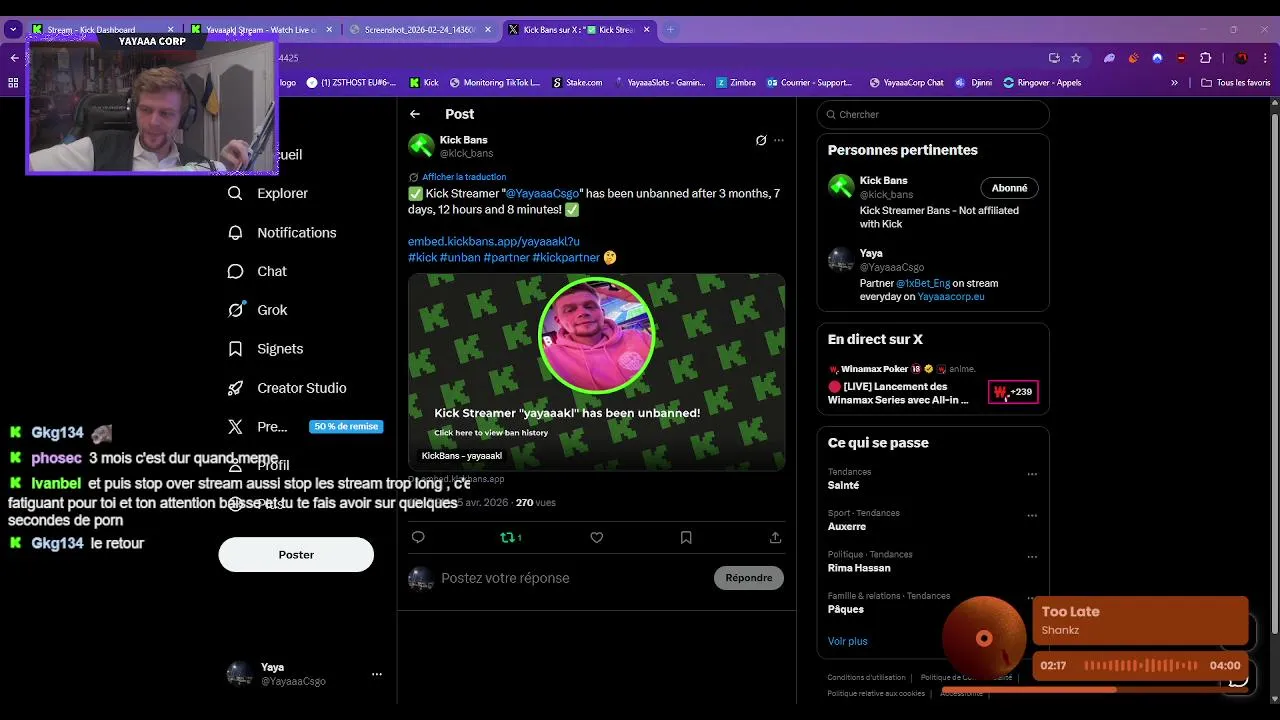Viewport: 1280px width, 720px height.
Task: Like the Kick Bans post
Action: [x=597, y=538]
